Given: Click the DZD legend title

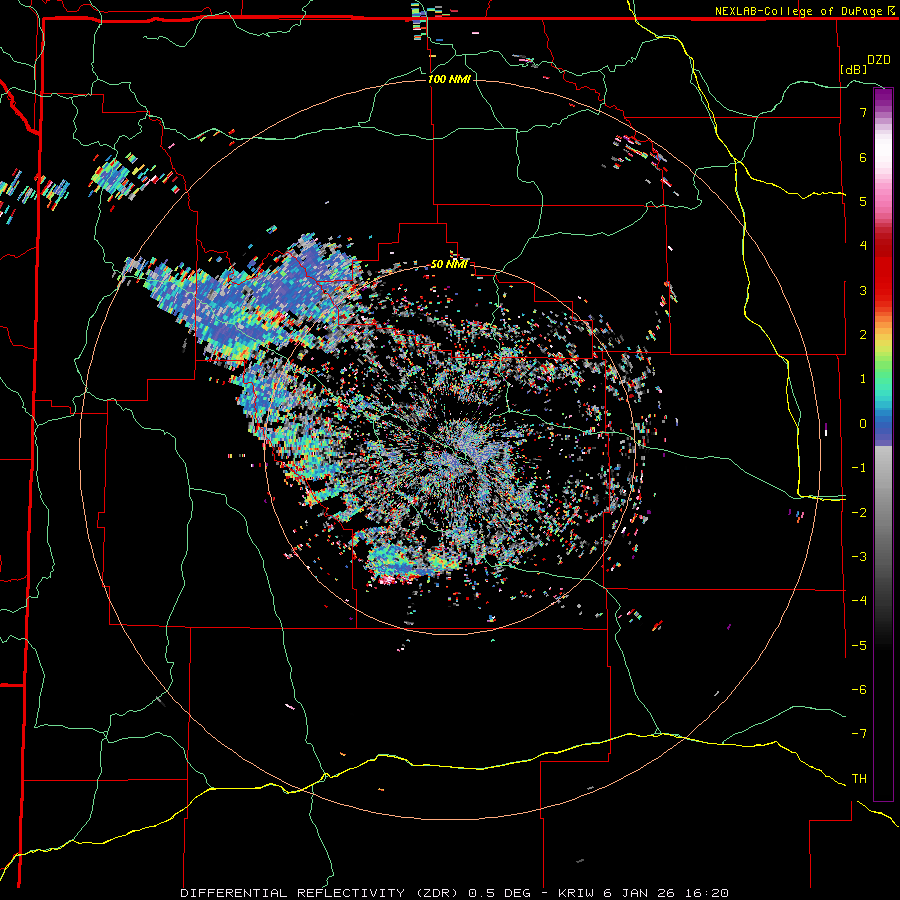Looking at the screenshot, I should click(x=879, y=60).
